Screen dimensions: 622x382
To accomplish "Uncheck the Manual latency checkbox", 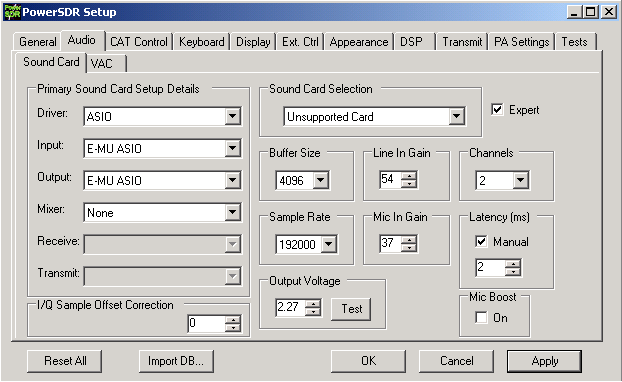I will pos(481,242).
